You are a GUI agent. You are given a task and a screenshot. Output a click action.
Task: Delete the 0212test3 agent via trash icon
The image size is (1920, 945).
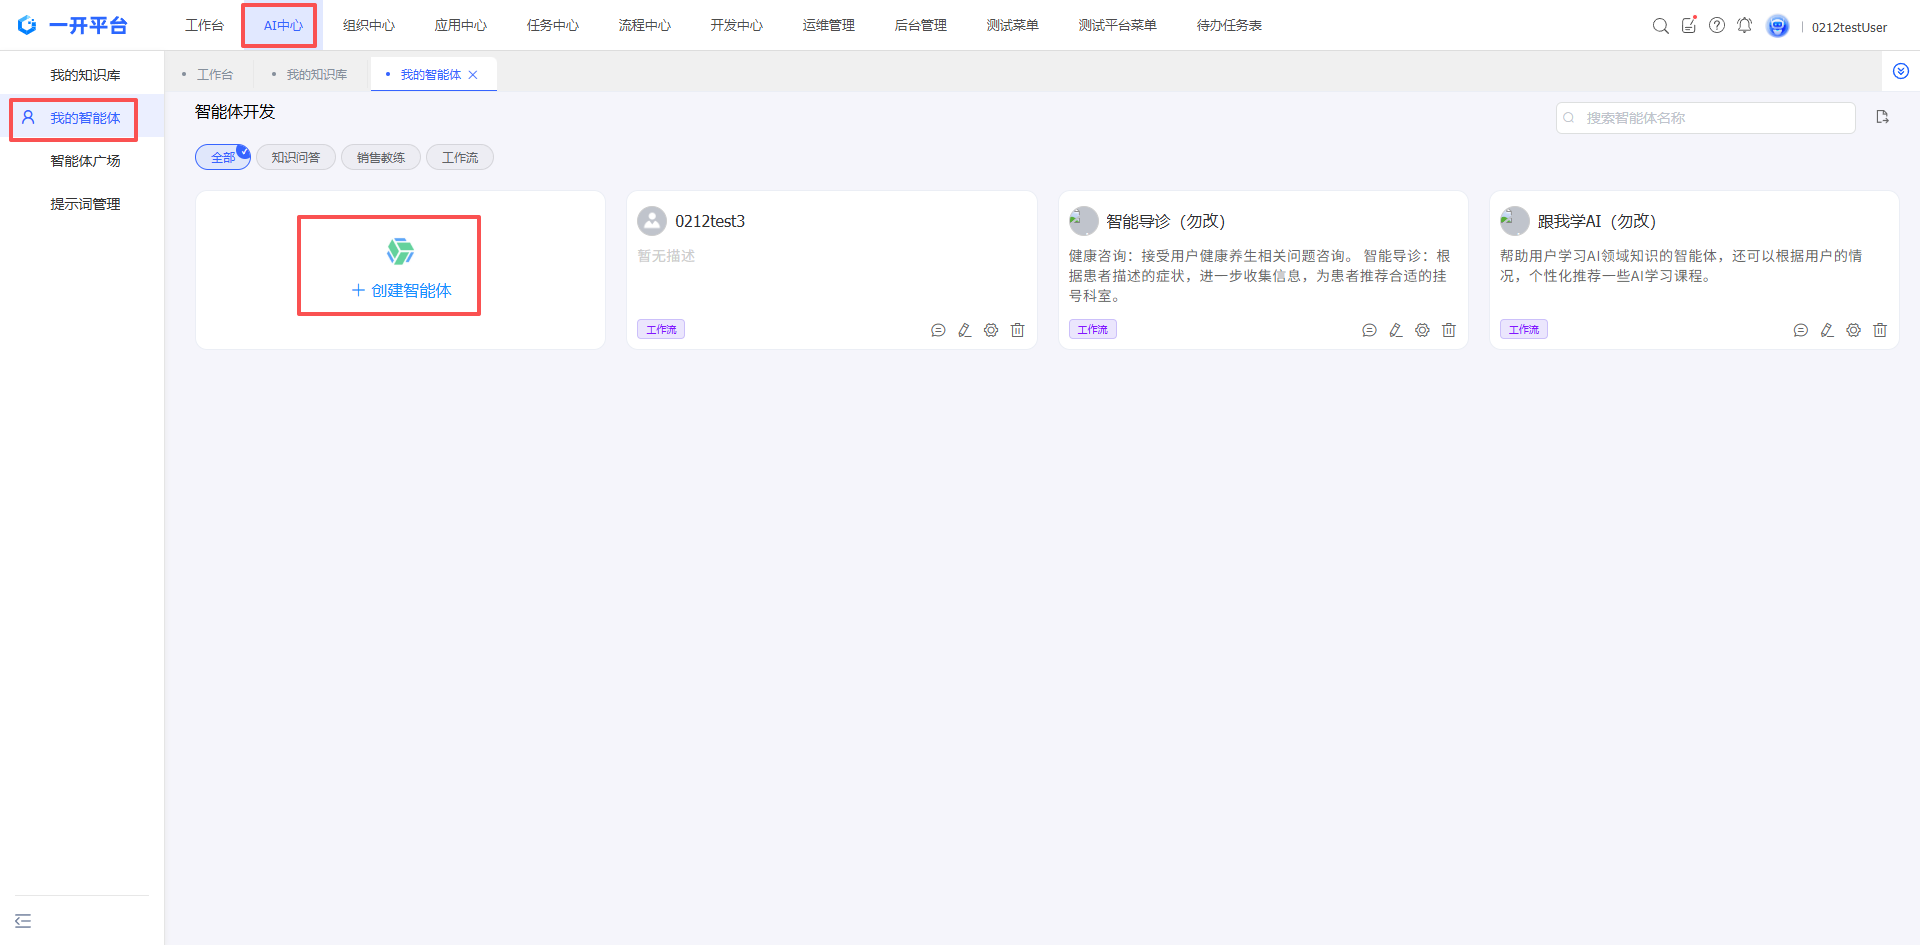click(1017, 330)
